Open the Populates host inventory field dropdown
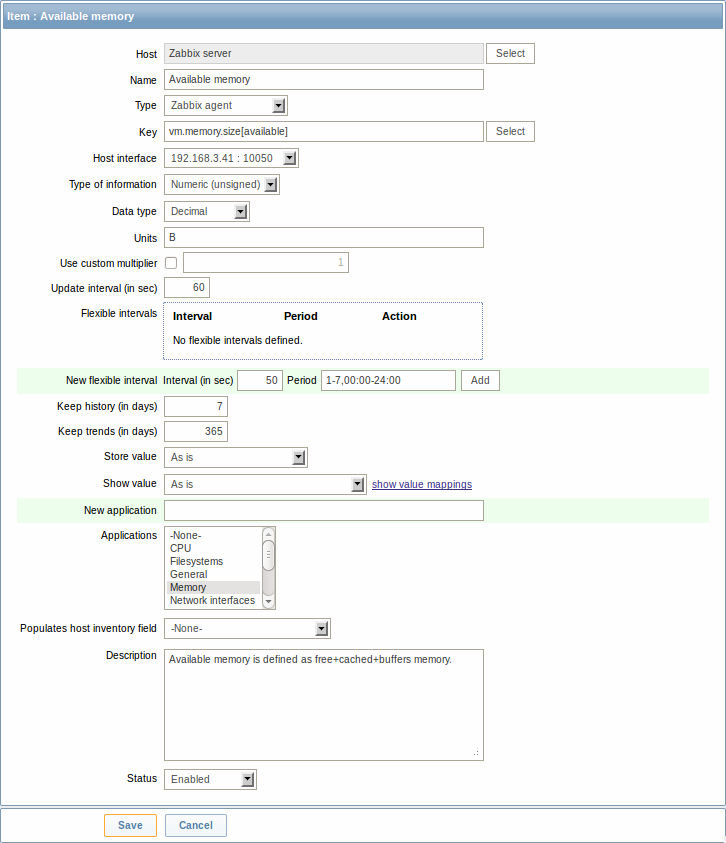The height and width of the screenshot is (843, 726). pos(247,628)
